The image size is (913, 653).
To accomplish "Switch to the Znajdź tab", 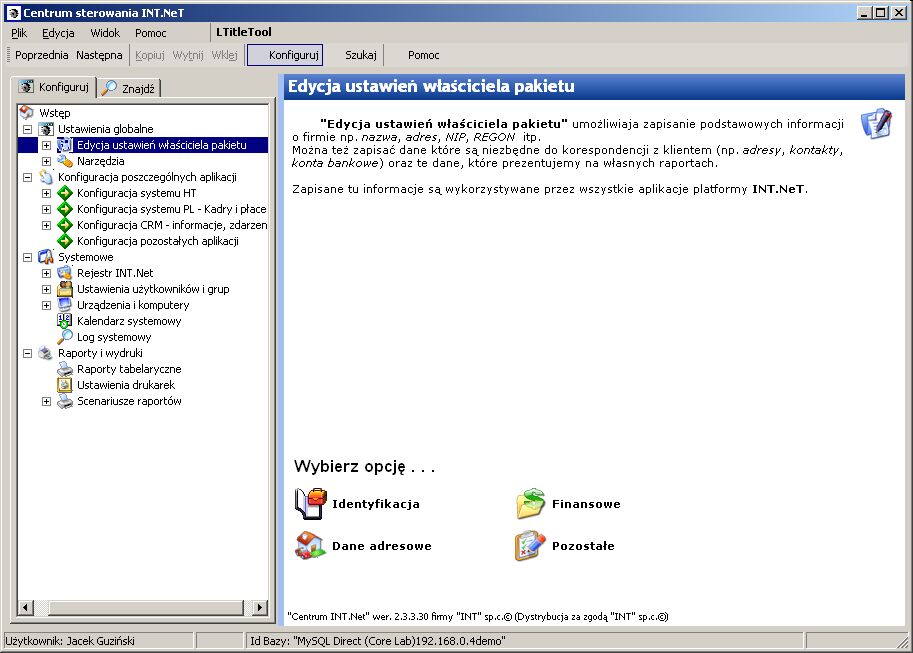I will 128,89.
